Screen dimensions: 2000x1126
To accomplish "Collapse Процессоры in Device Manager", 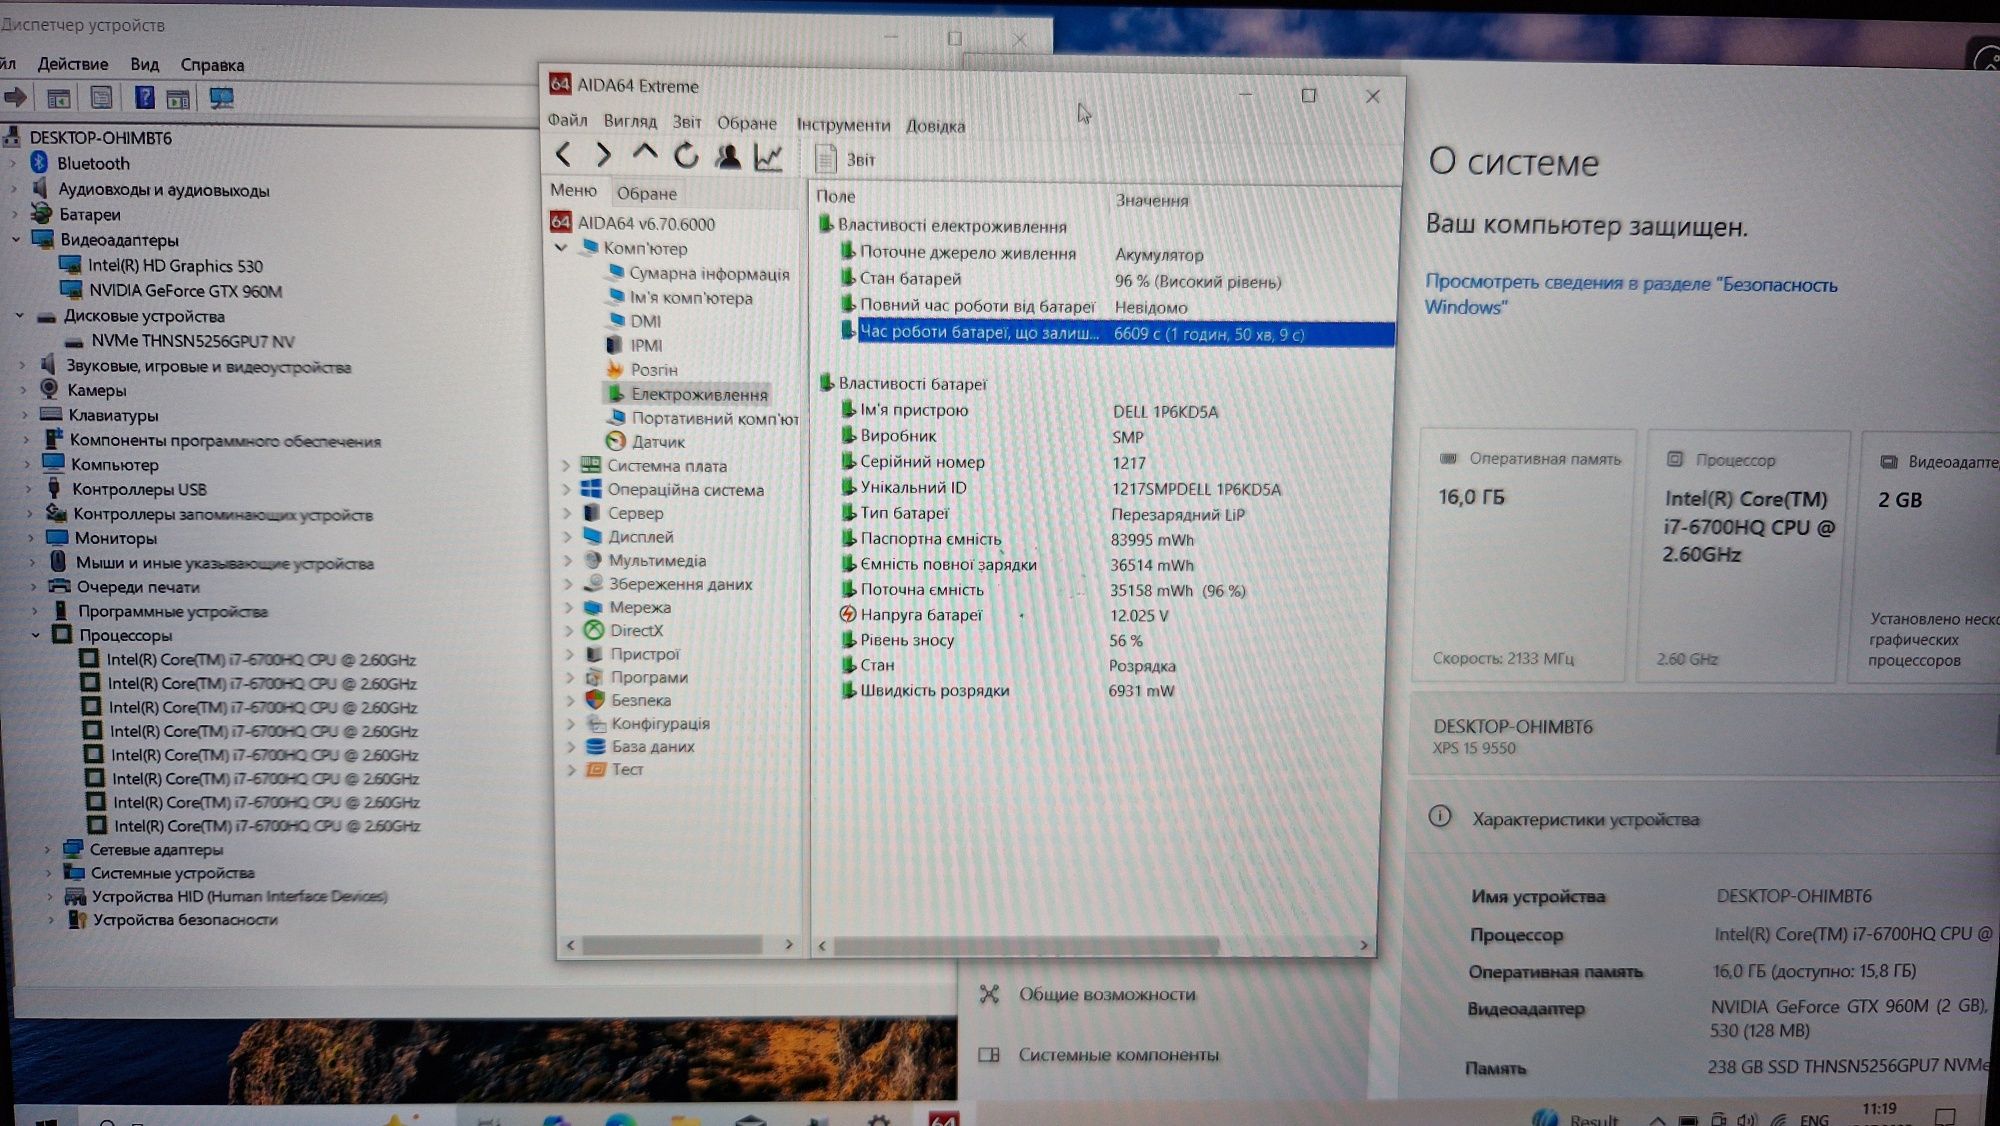I will tap(36, 634).
